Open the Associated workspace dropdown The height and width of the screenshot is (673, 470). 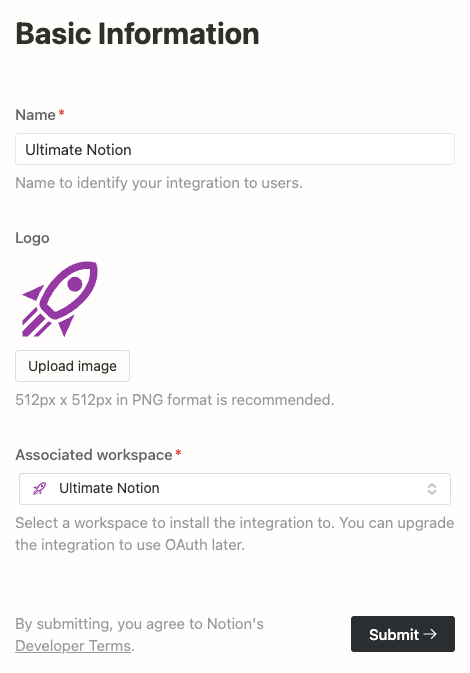click(x=235, y=489)
